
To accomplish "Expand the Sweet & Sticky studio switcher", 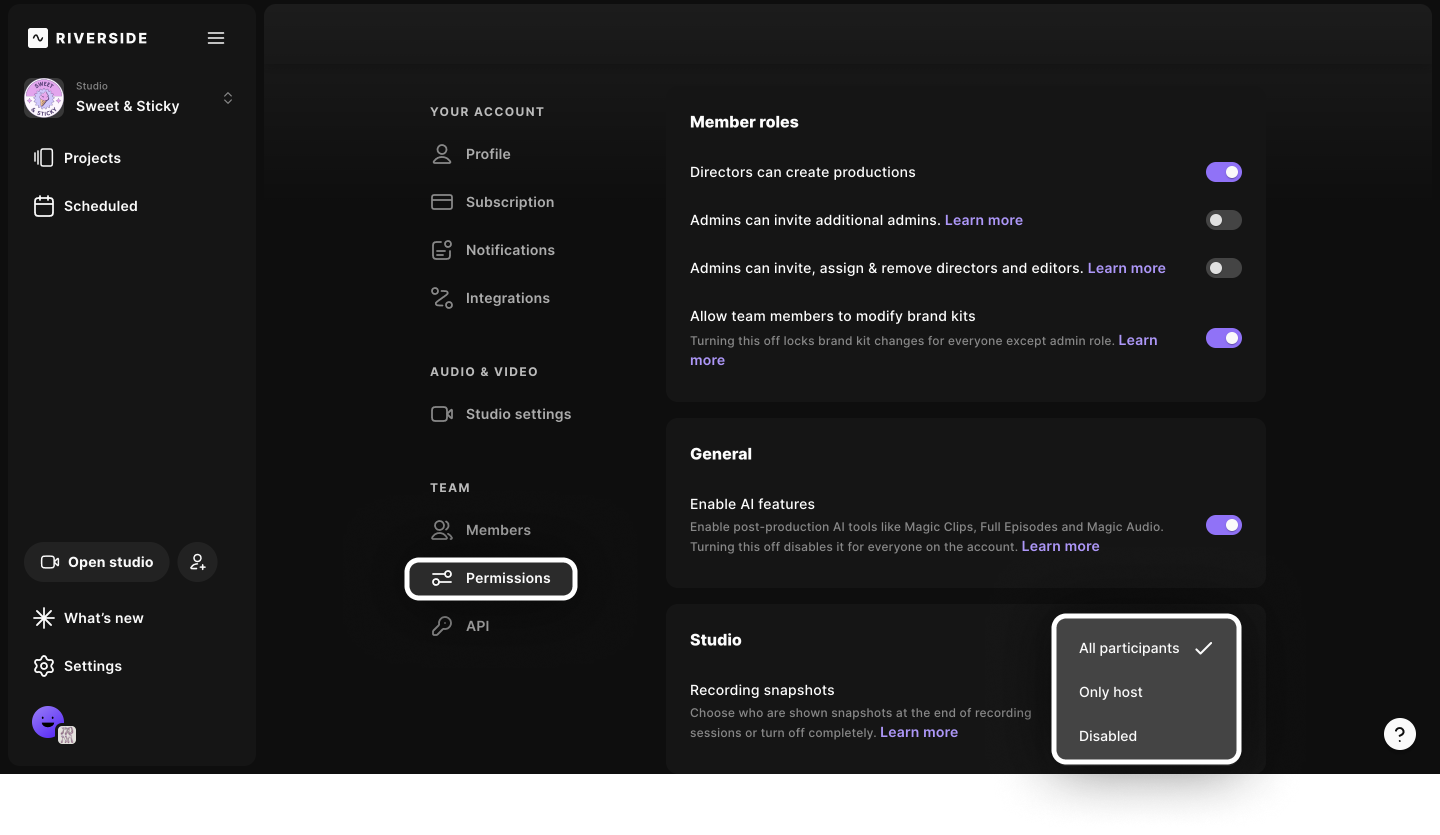I will click(x=228, y=98).
